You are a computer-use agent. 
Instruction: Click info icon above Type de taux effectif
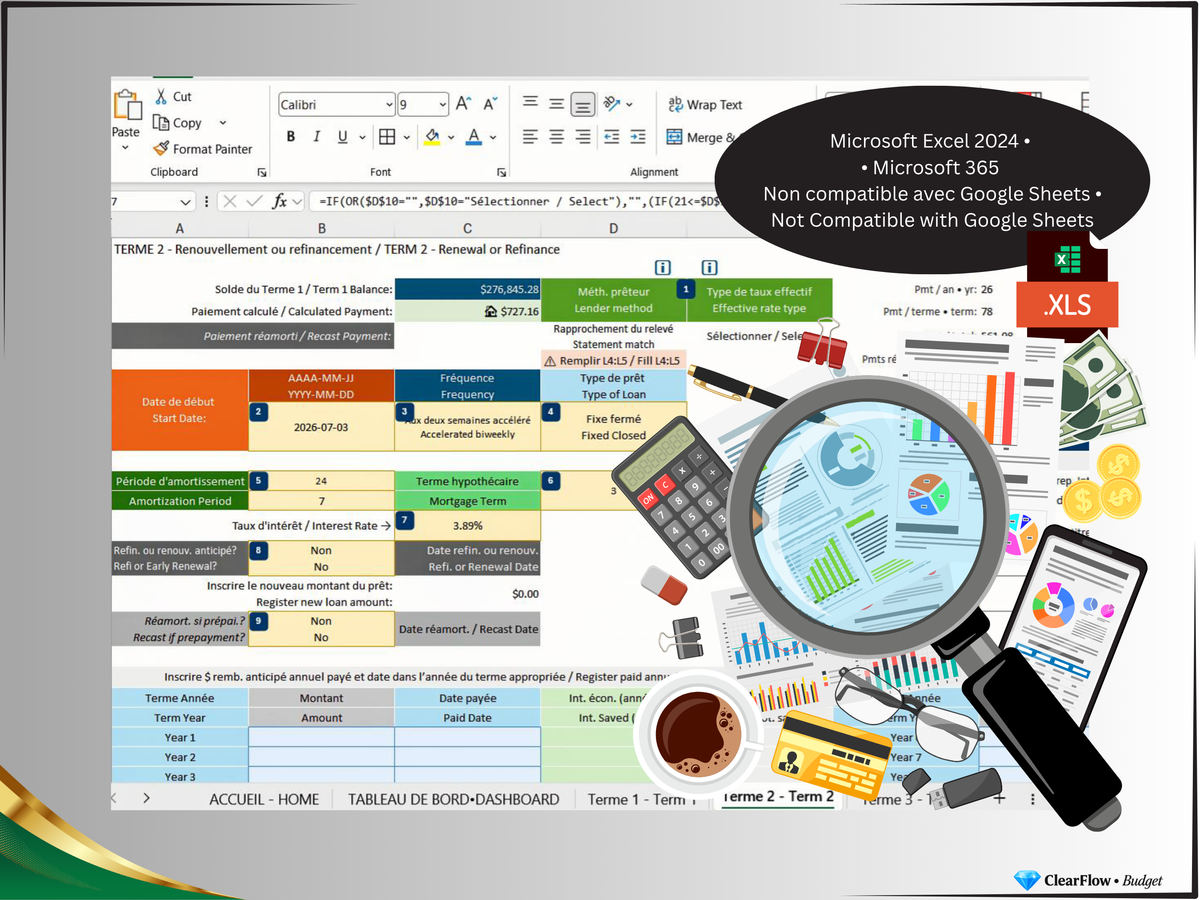click(x=709, y=267)
